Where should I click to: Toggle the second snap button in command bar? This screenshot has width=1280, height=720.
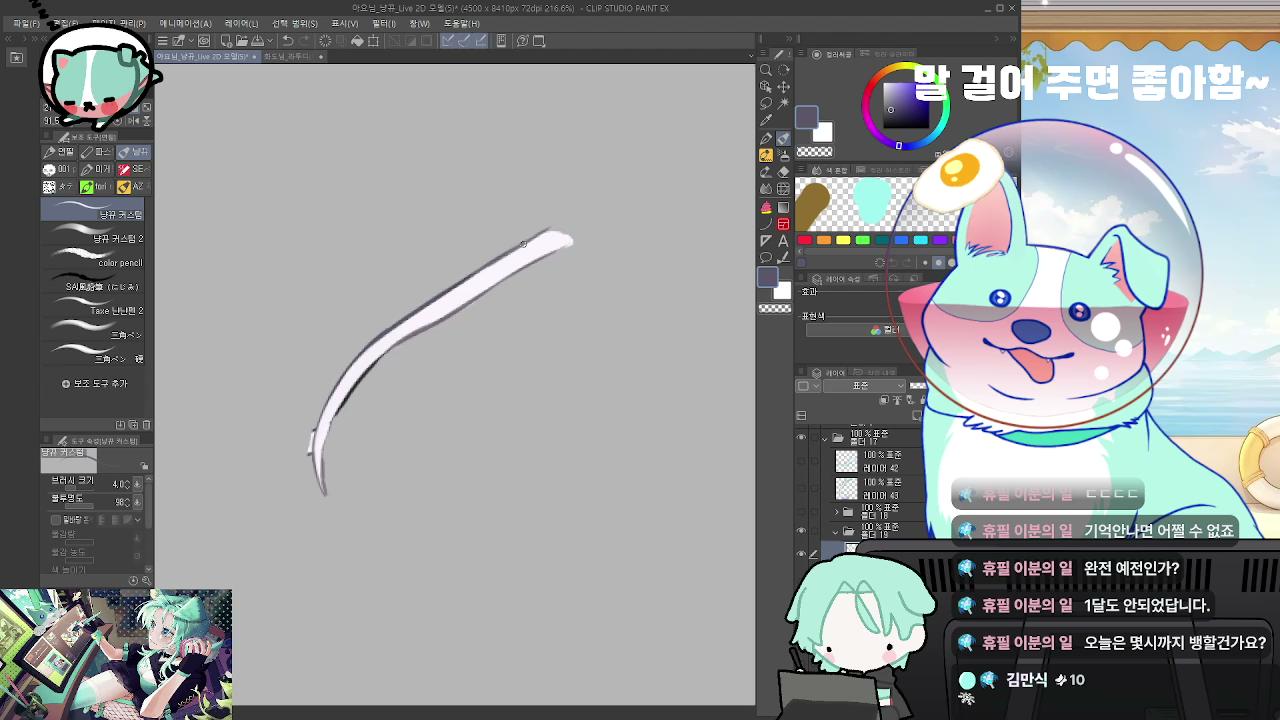[464, 41]
